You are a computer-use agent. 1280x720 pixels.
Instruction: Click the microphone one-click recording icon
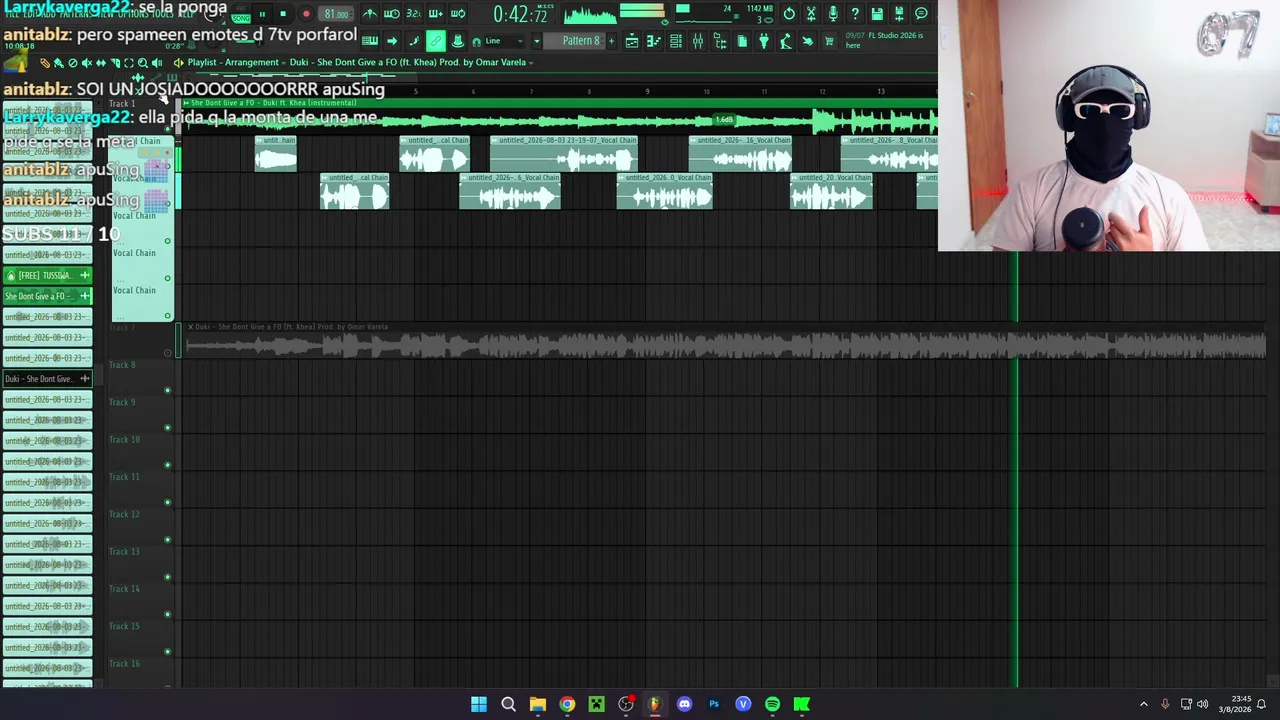pyautogui.click(x=833, y=14)
